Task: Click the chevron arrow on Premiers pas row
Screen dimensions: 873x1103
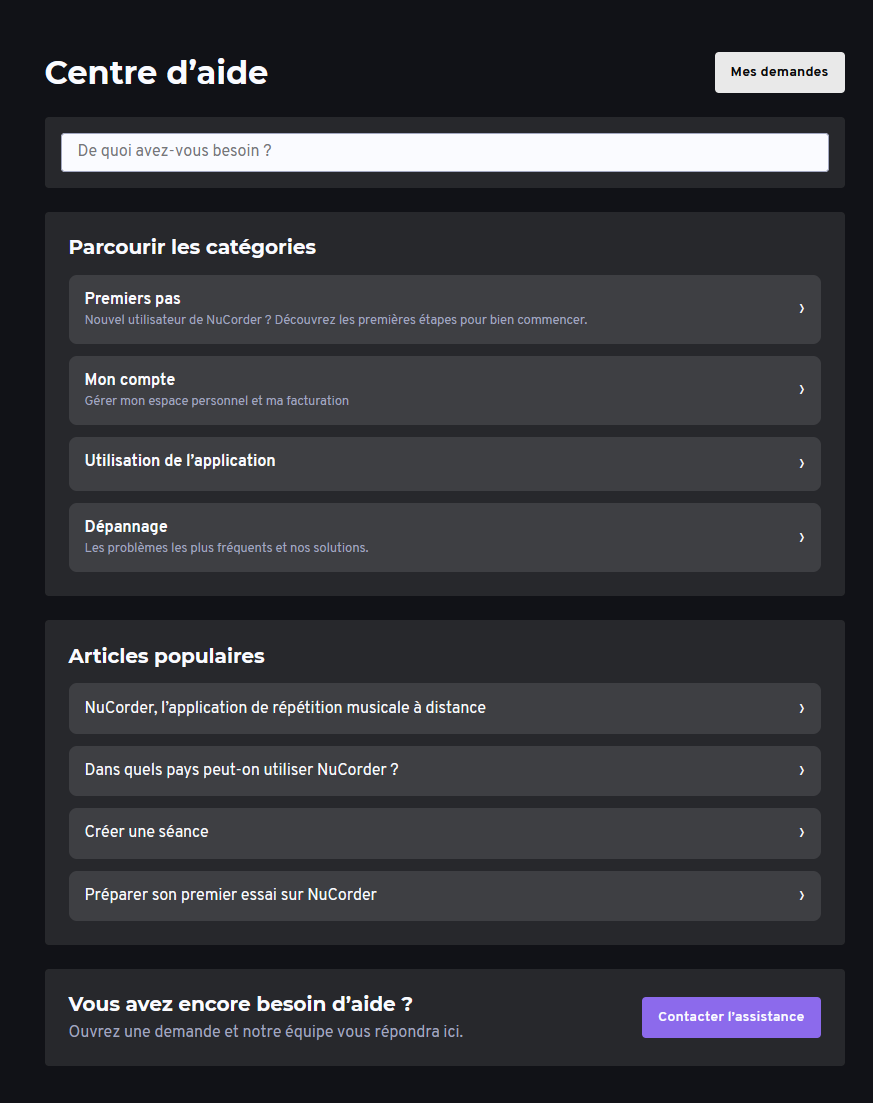Action: 801,309
